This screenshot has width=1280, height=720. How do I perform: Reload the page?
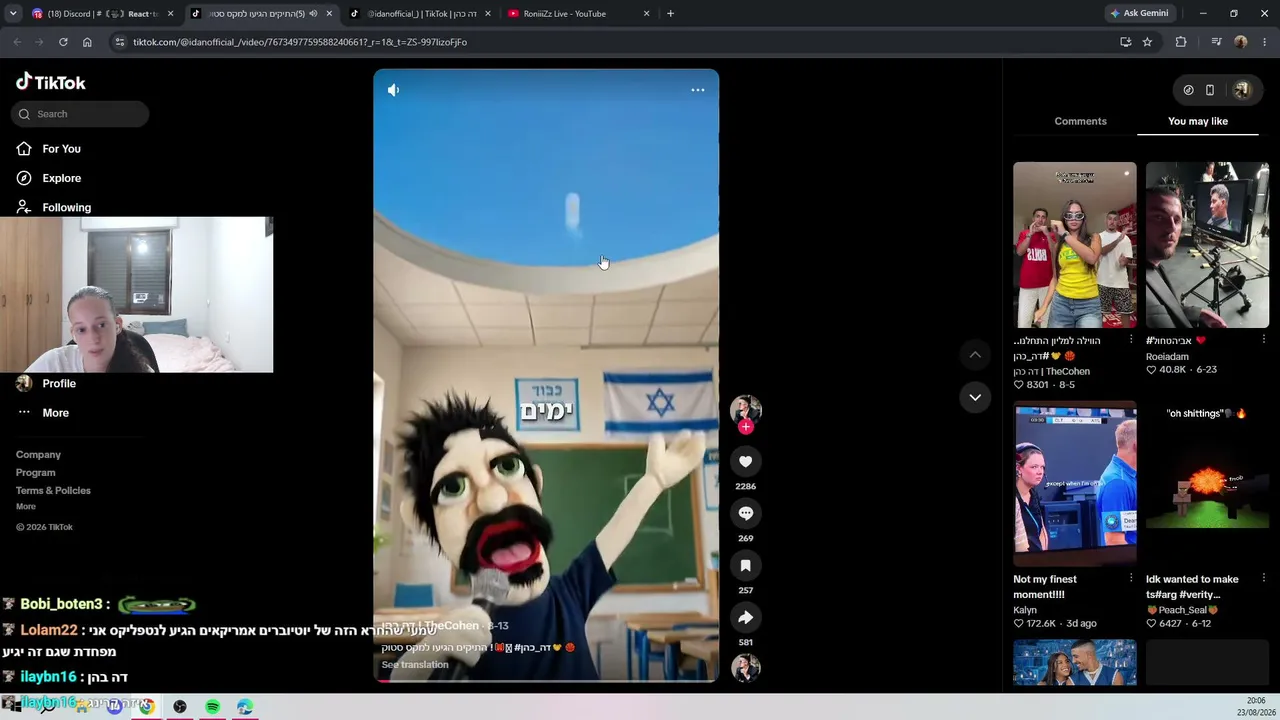pyautogui.click(x=63, y=42)
